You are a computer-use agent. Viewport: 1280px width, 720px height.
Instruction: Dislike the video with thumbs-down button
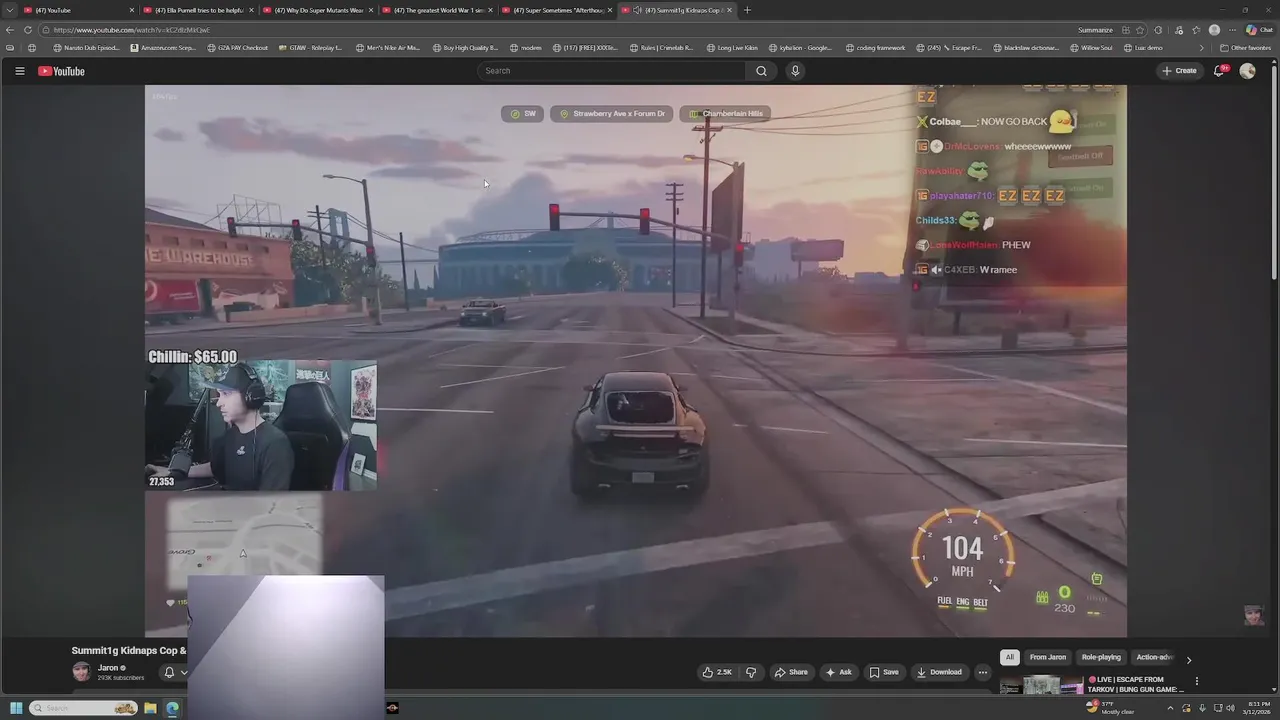click(751, 672)
